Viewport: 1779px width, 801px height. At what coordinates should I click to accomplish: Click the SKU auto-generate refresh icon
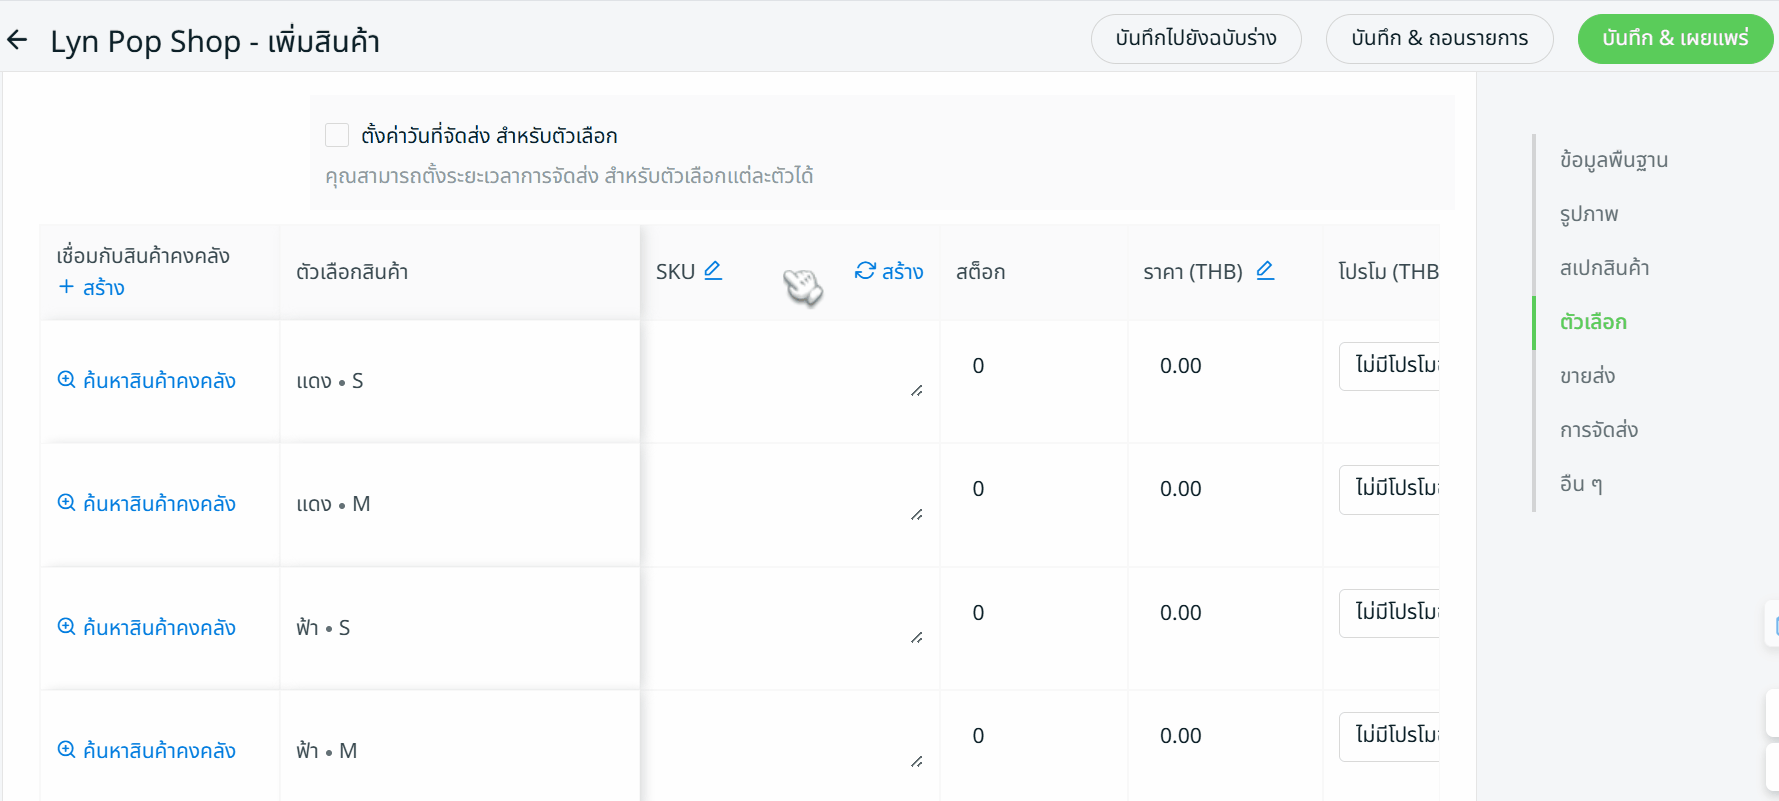[x=865, y=271]
